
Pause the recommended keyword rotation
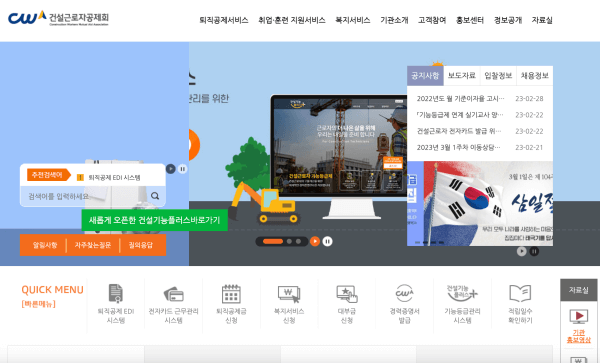tap(183, 169)
